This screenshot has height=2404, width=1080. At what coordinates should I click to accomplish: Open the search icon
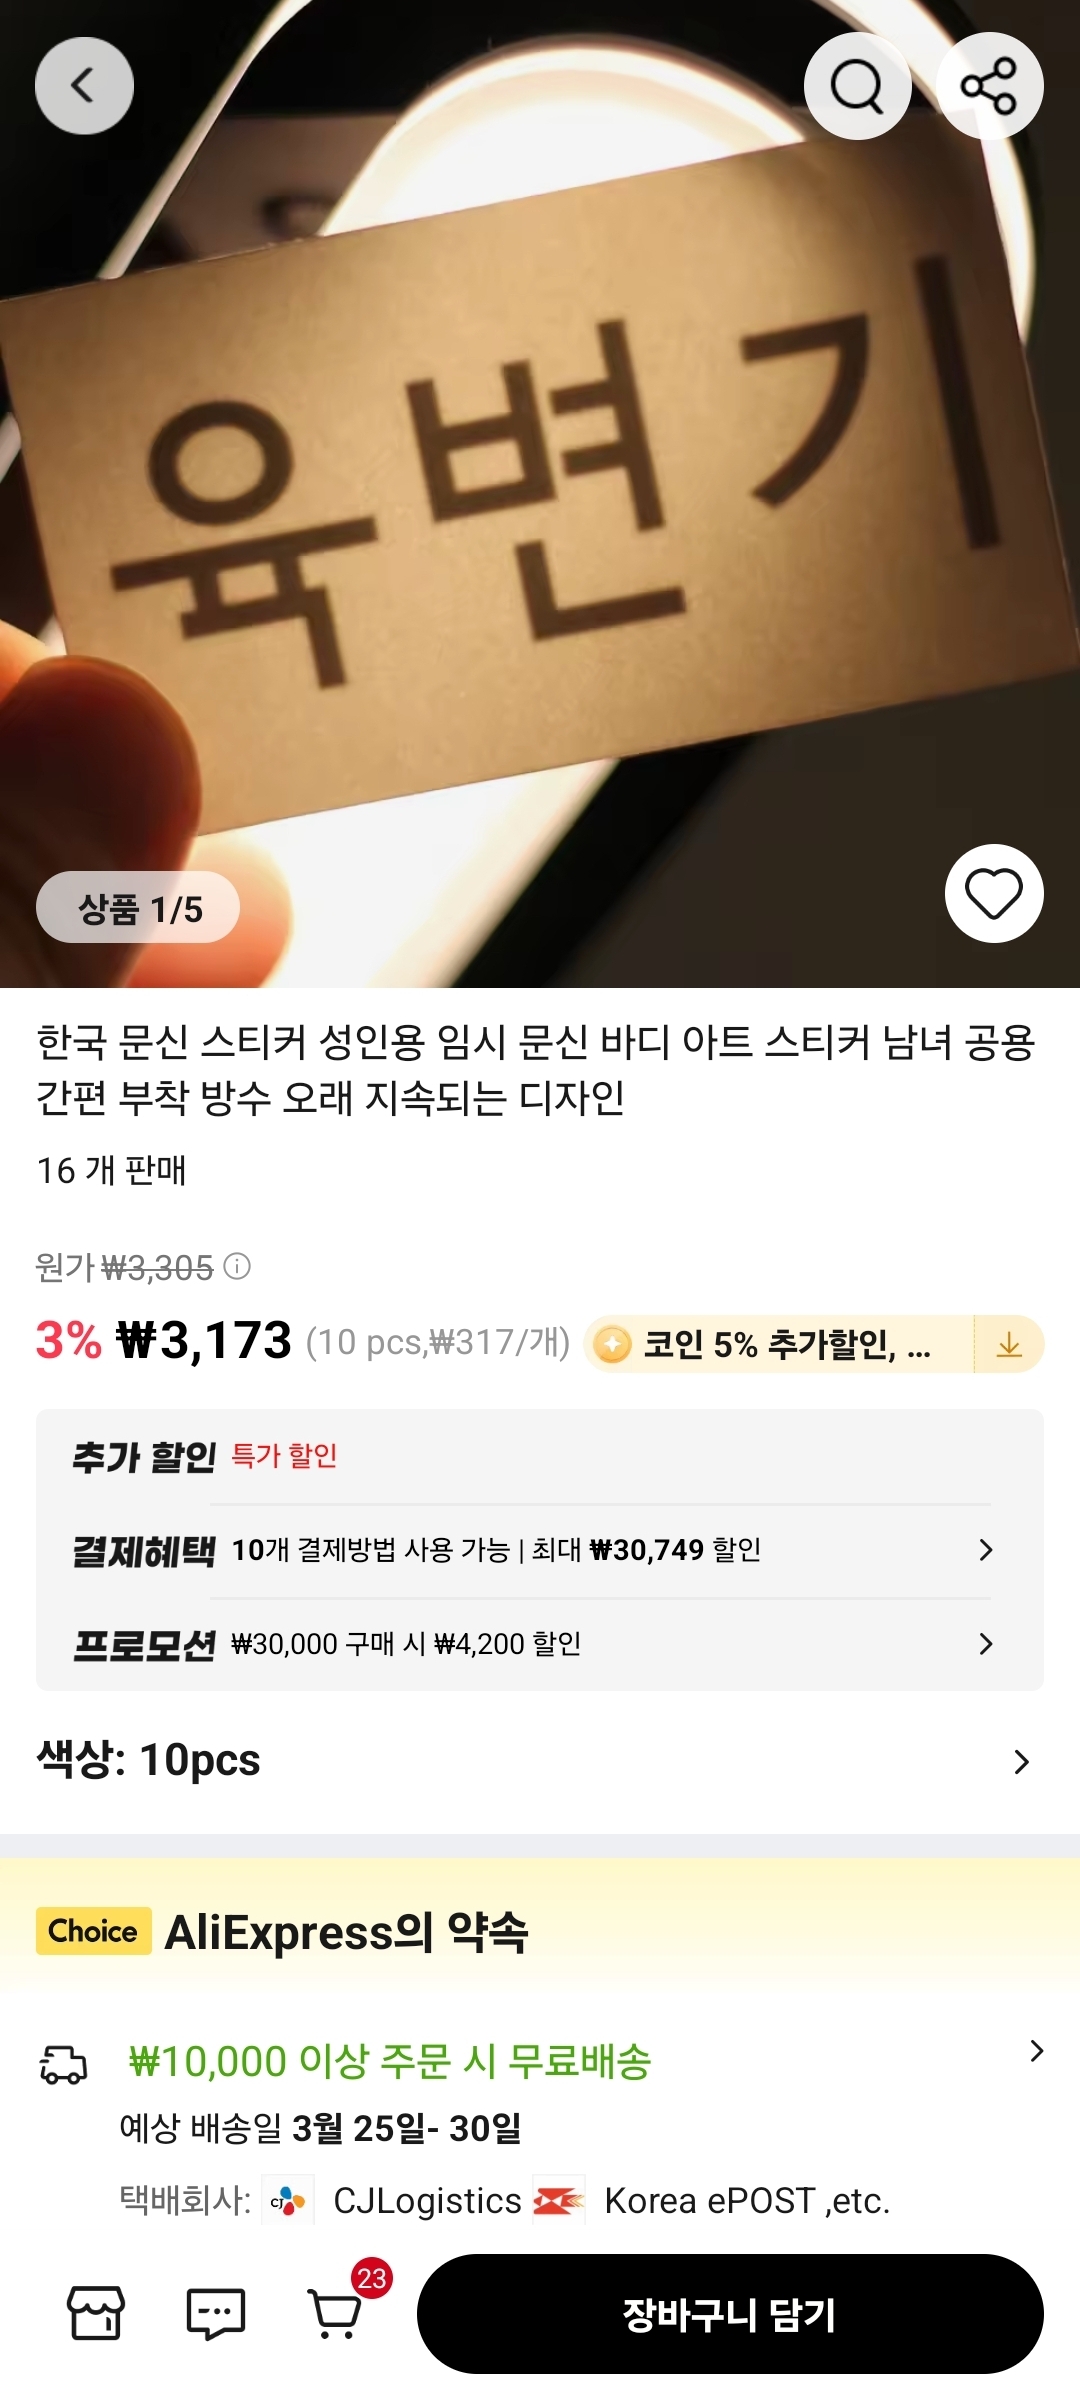[x=857, y=86]
